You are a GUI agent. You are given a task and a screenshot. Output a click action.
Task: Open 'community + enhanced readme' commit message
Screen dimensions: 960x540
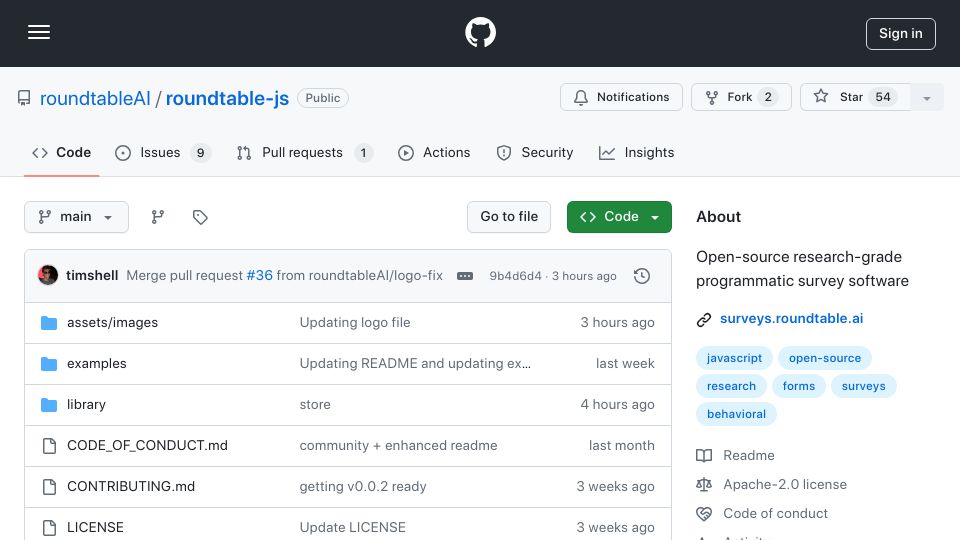click(398, 446)
